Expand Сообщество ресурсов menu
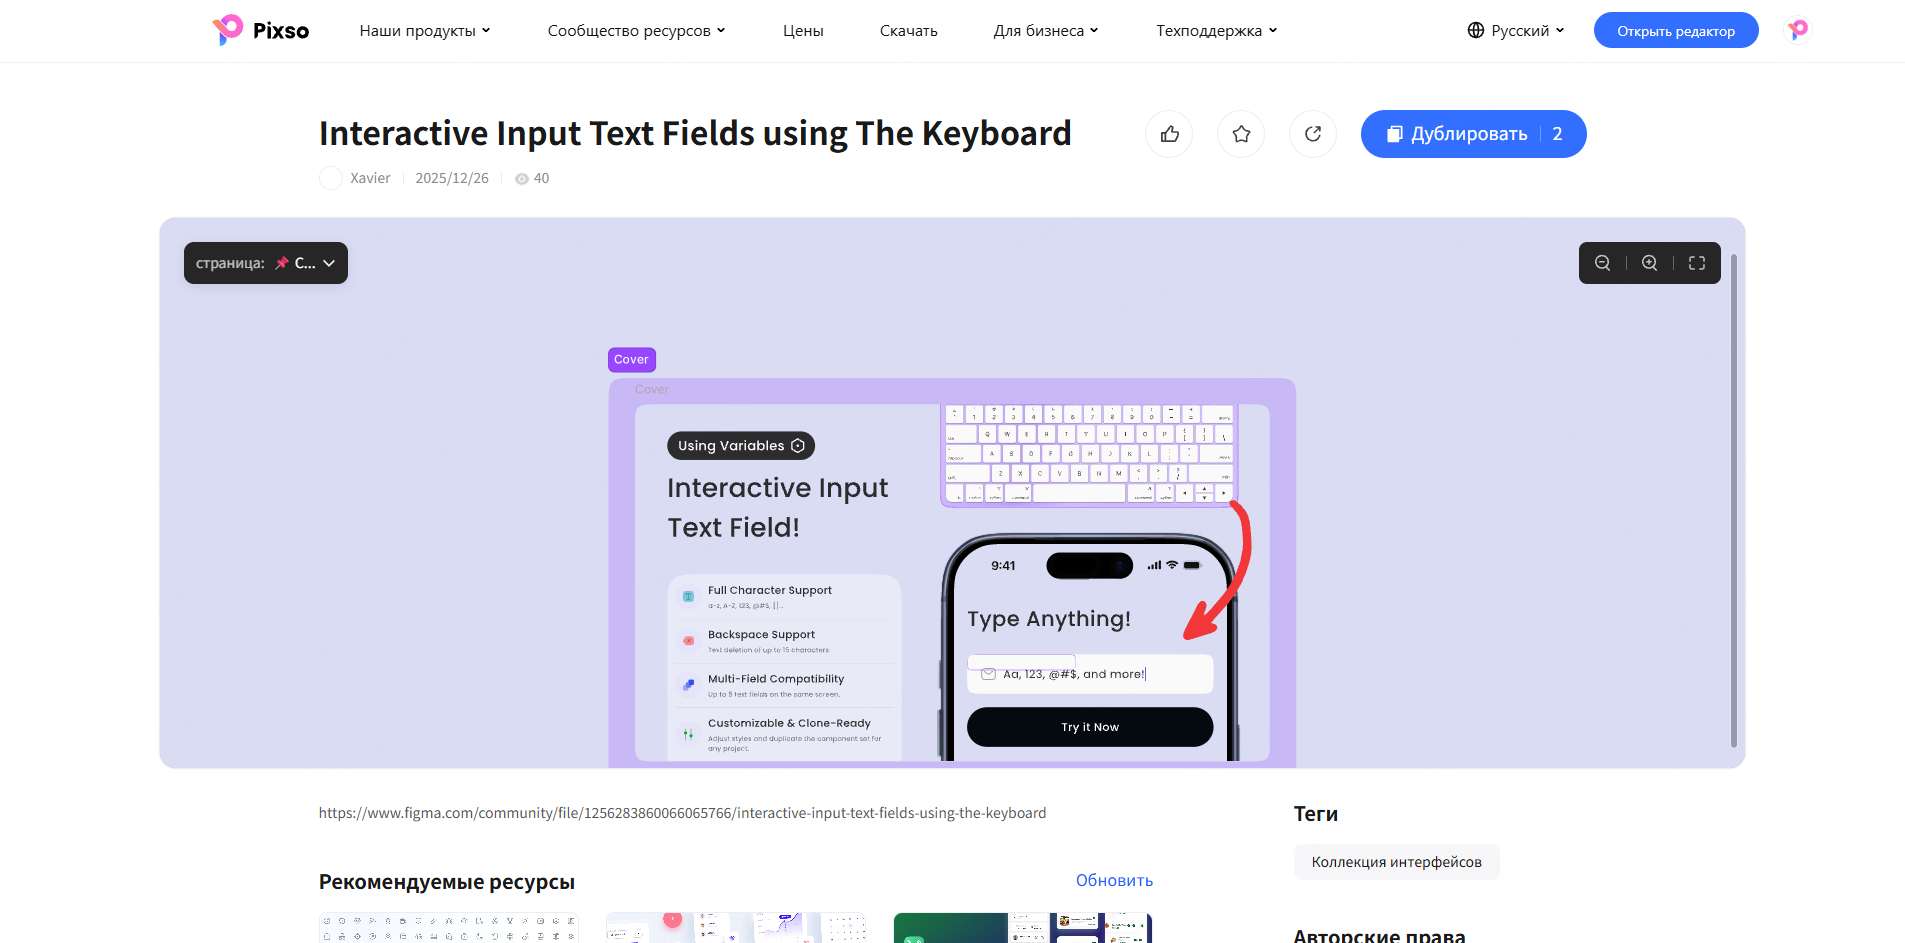Image resolution: width=1905 pixels, height=943 pixels. 636,31
